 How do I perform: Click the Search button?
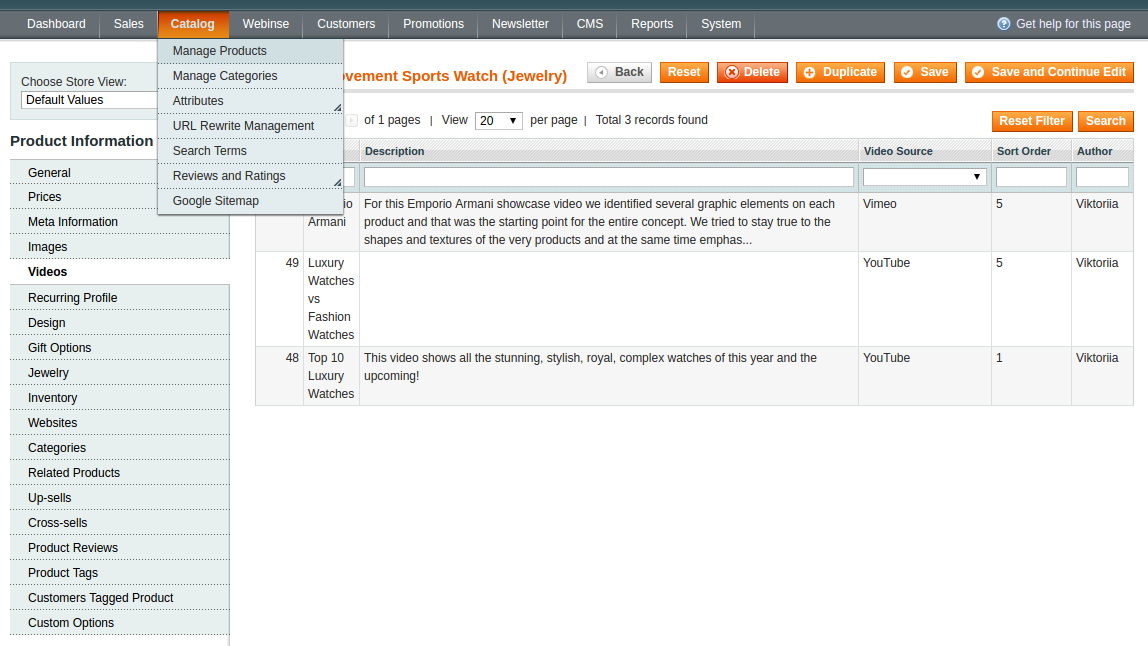[1106, 121]
